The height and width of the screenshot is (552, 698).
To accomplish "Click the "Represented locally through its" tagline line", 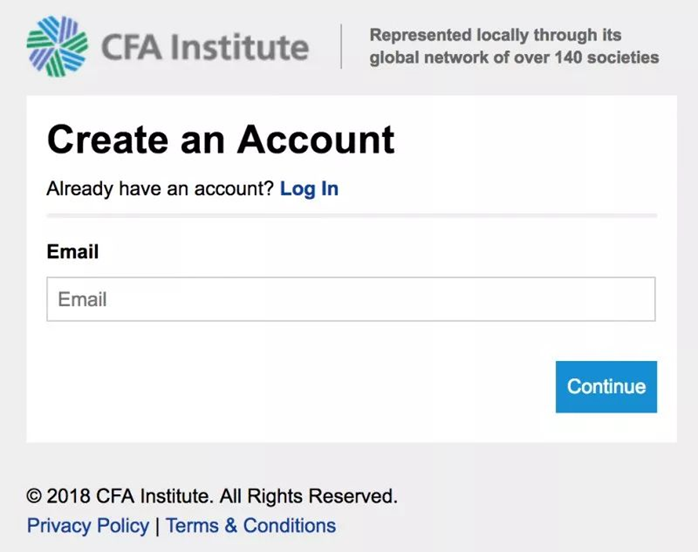I will (x=495, y=35).
